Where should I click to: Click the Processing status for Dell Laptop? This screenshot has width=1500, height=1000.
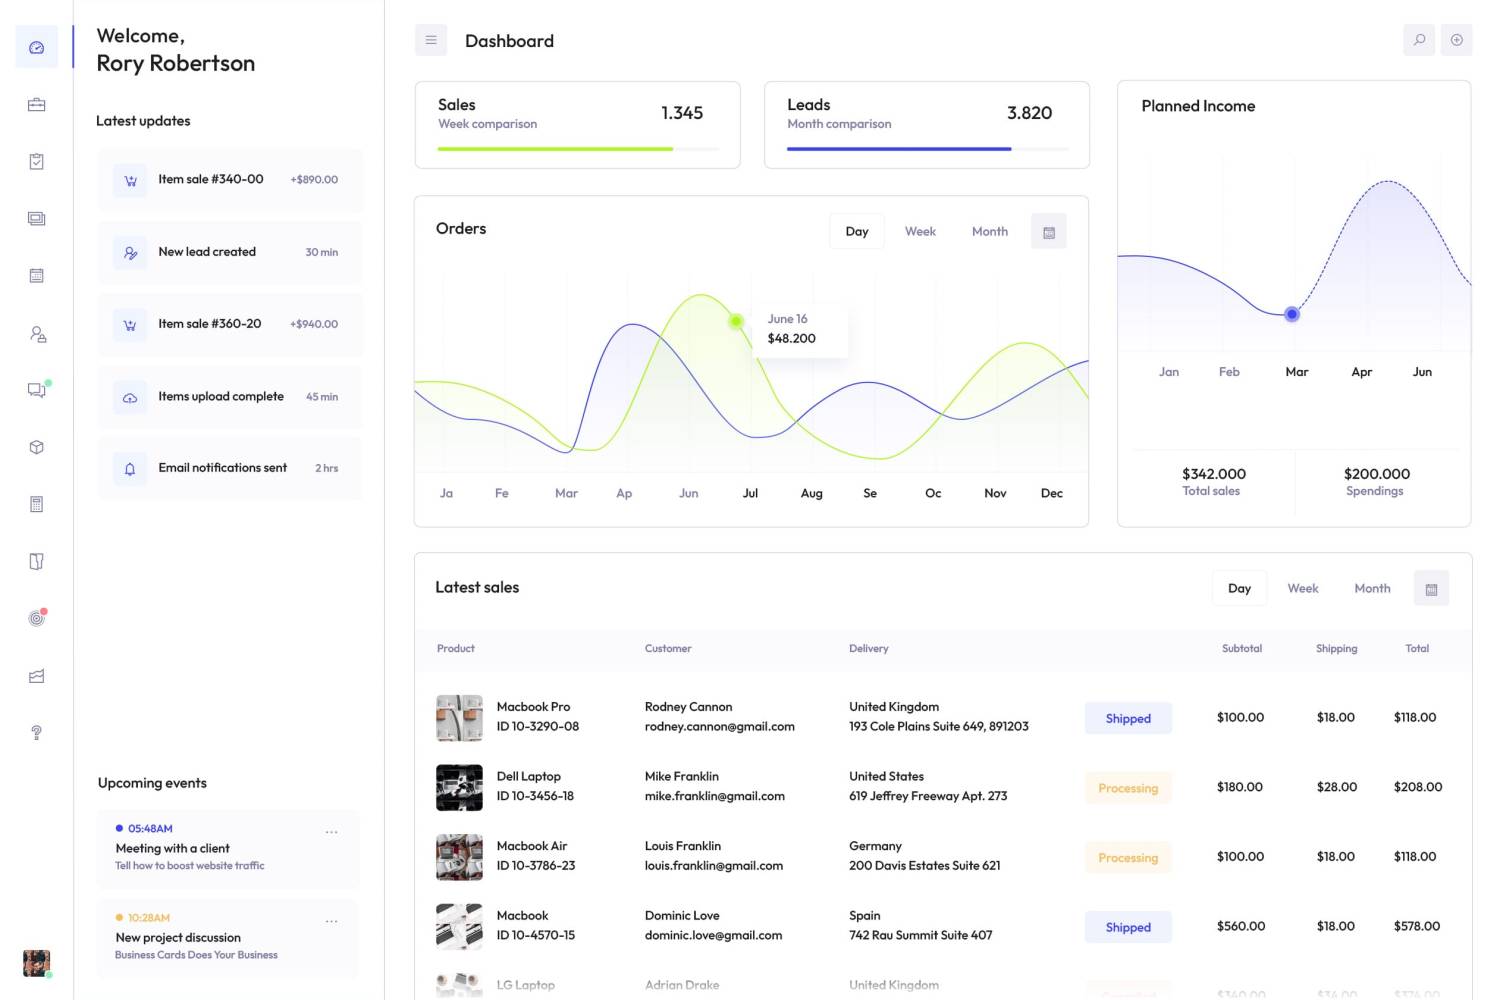pyautogui.click(x=1128, y=788)
